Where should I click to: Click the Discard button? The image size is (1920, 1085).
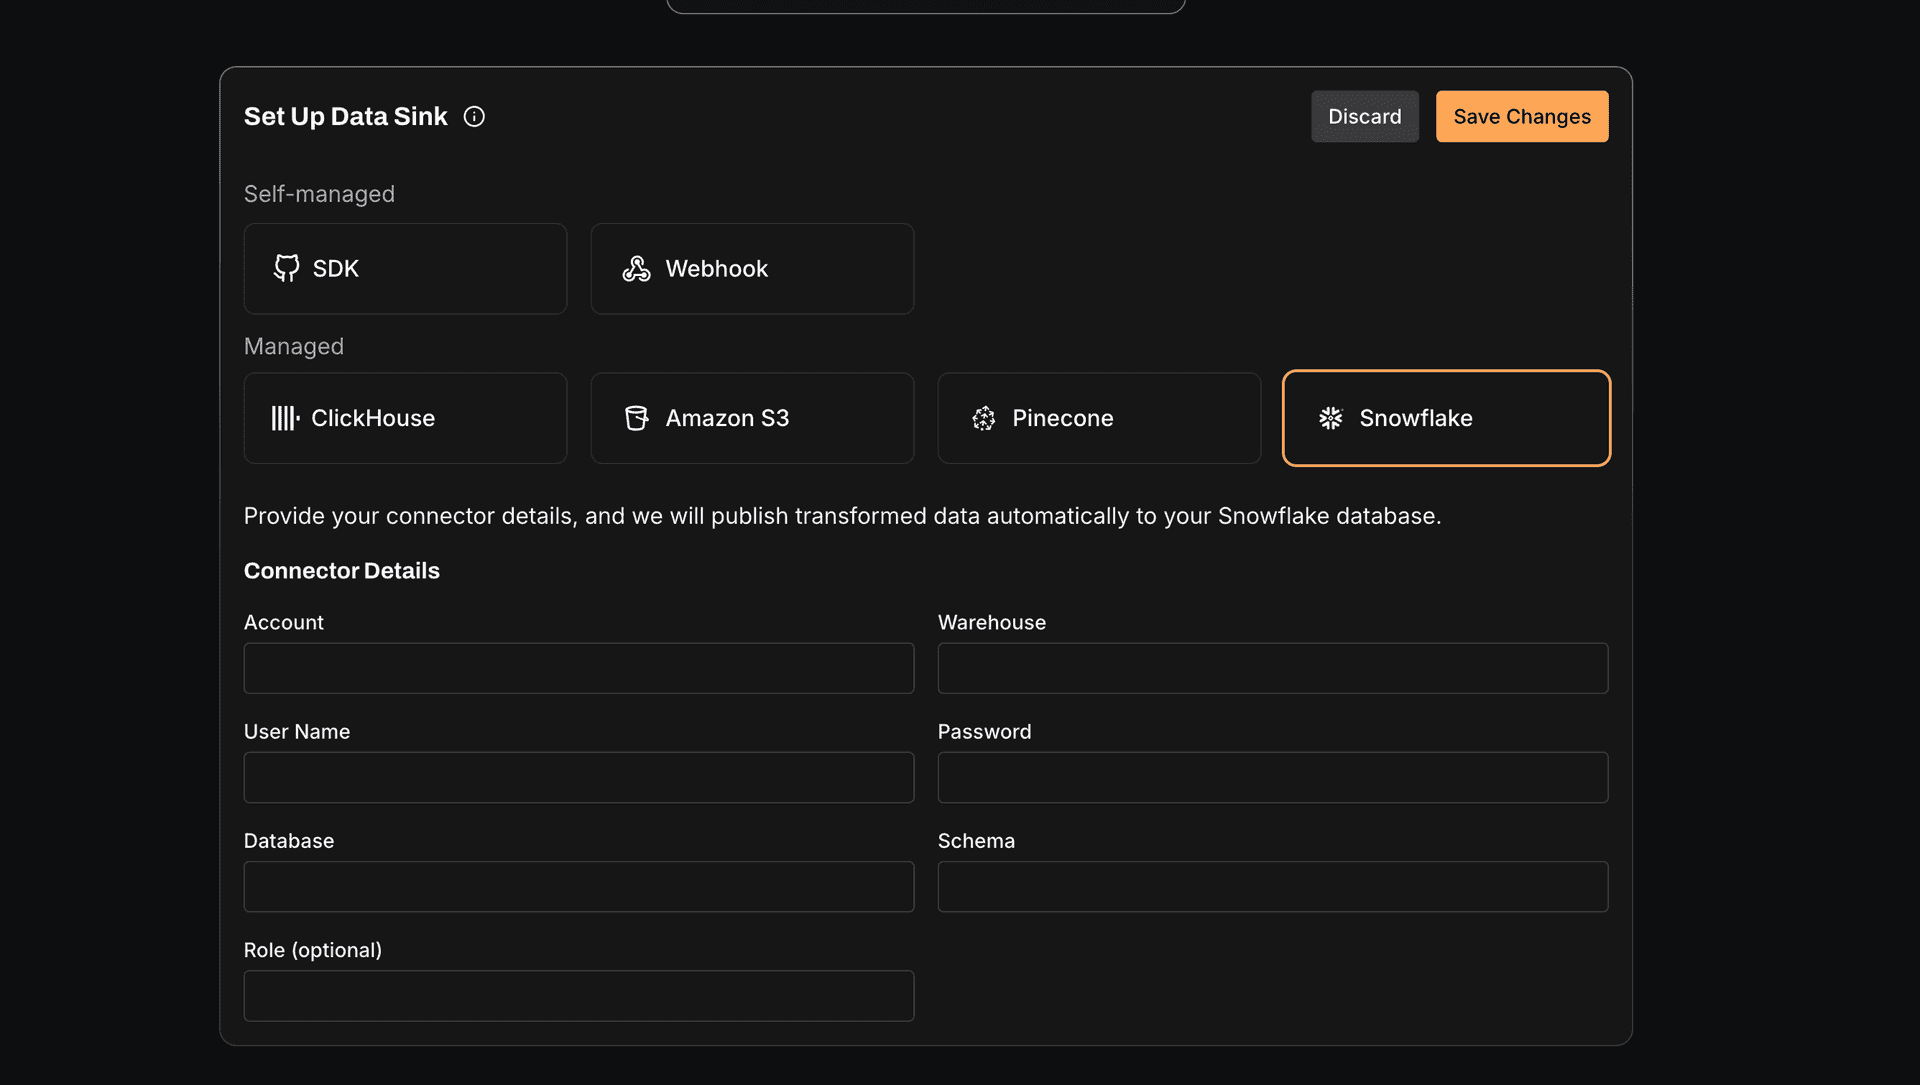pos(1364,117)
